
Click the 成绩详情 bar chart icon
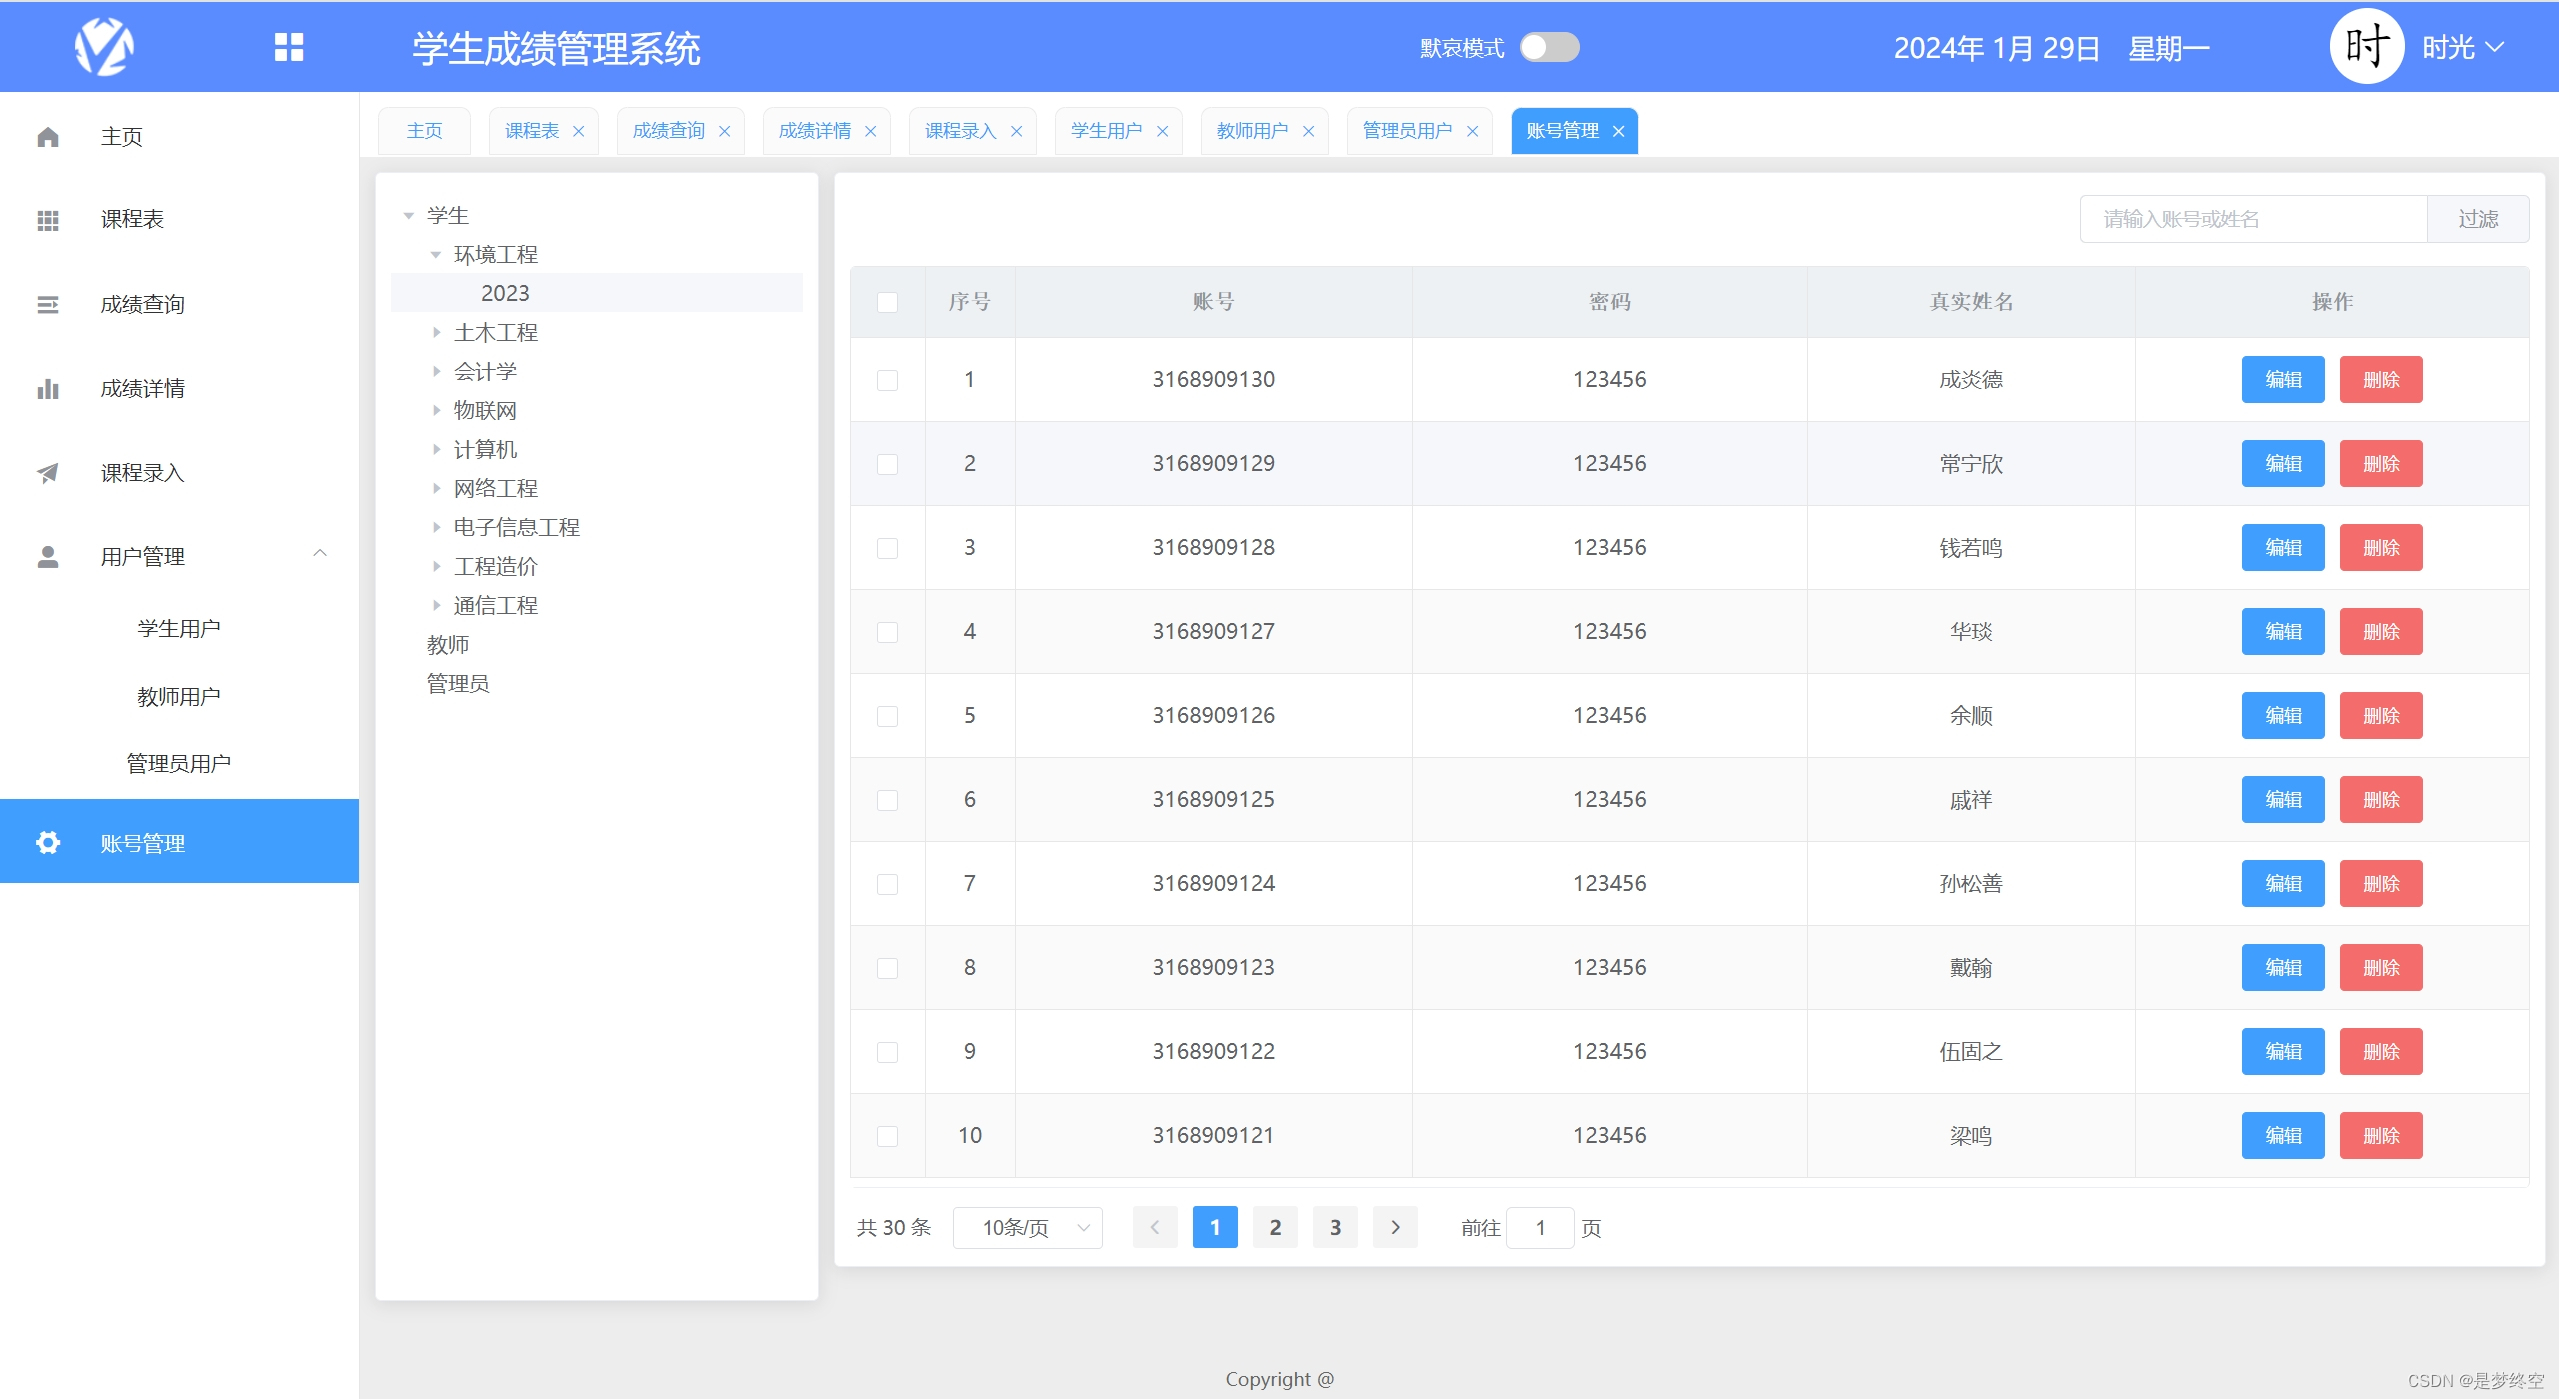[48, 389]
